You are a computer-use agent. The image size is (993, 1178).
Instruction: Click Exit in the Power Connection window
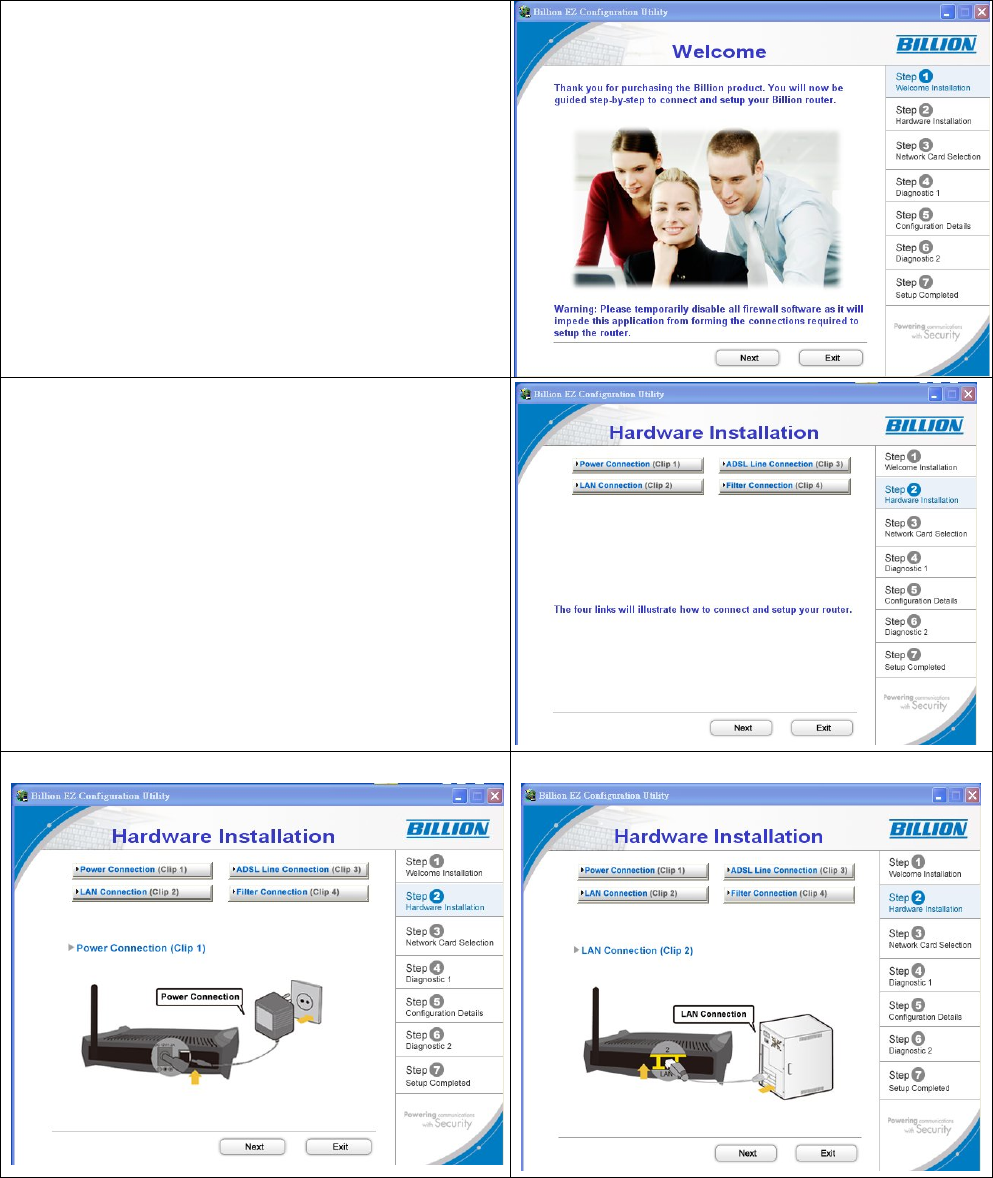click(x=339, y=1146)
